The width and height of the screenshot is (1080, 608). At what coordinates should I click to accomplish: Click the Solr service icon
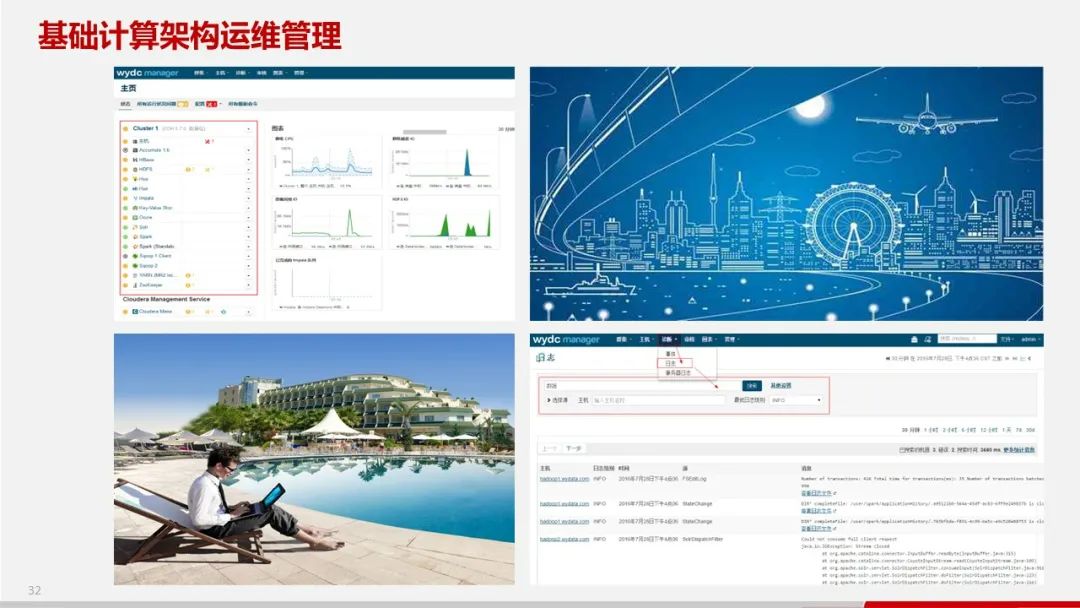click(135, 227)
